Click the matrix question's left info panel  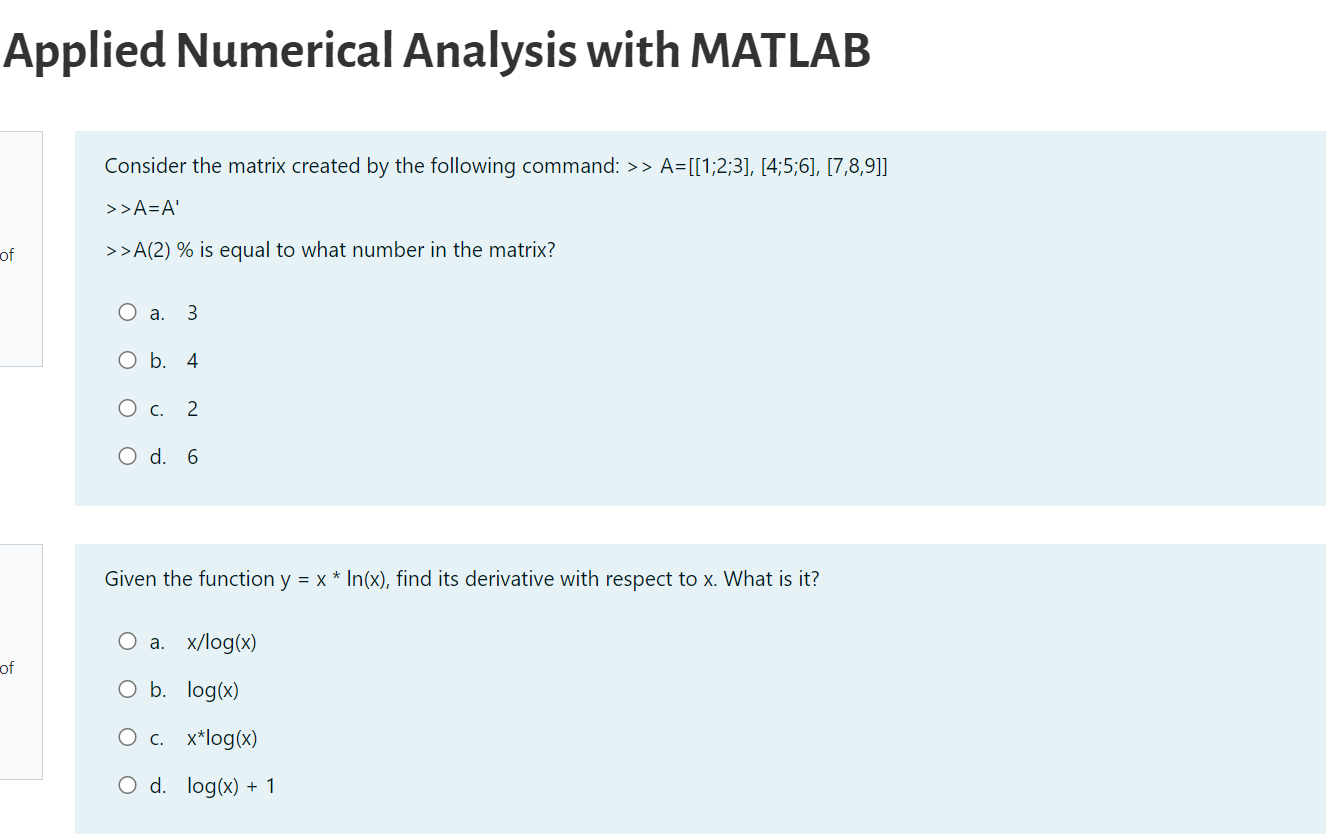(21, 249)
